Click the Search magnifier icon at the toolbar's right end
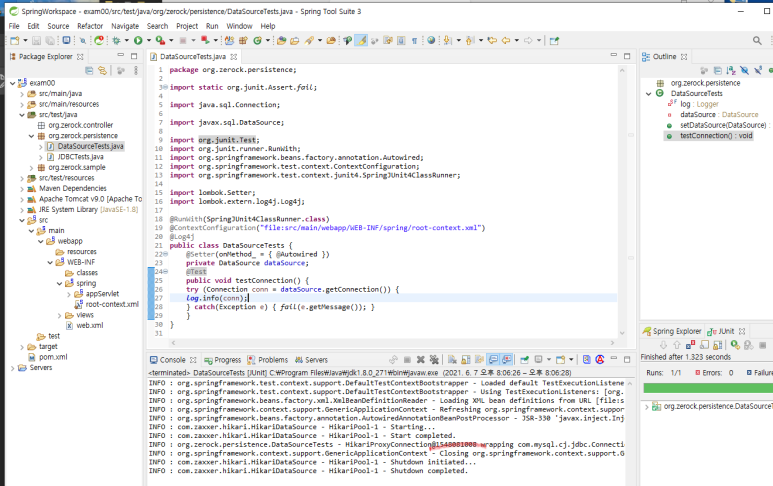Screen dimensions: 773x486 point(757,41)
